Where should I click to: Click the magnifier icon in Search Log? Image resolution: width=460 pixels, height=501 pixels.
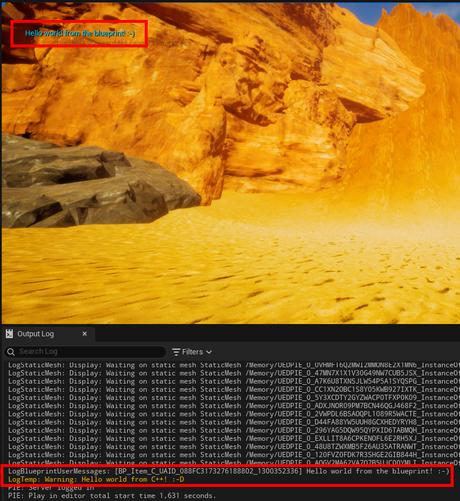click(11, 352)
